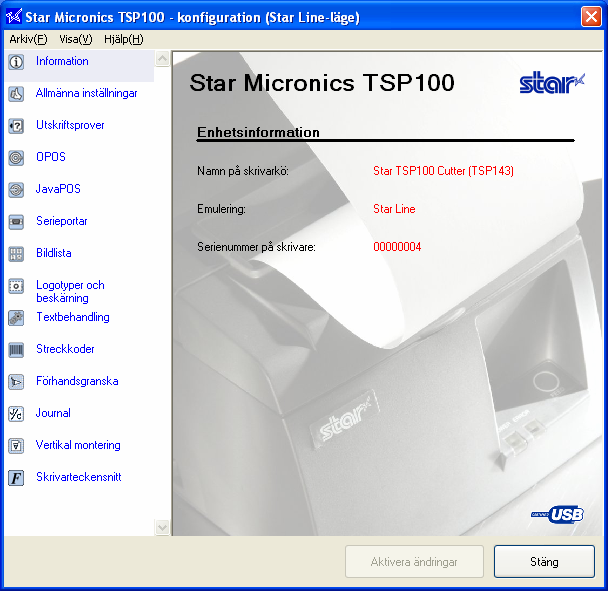Open Allmänna inställningar settings
608x591 pixels.
tap(86, 93)
